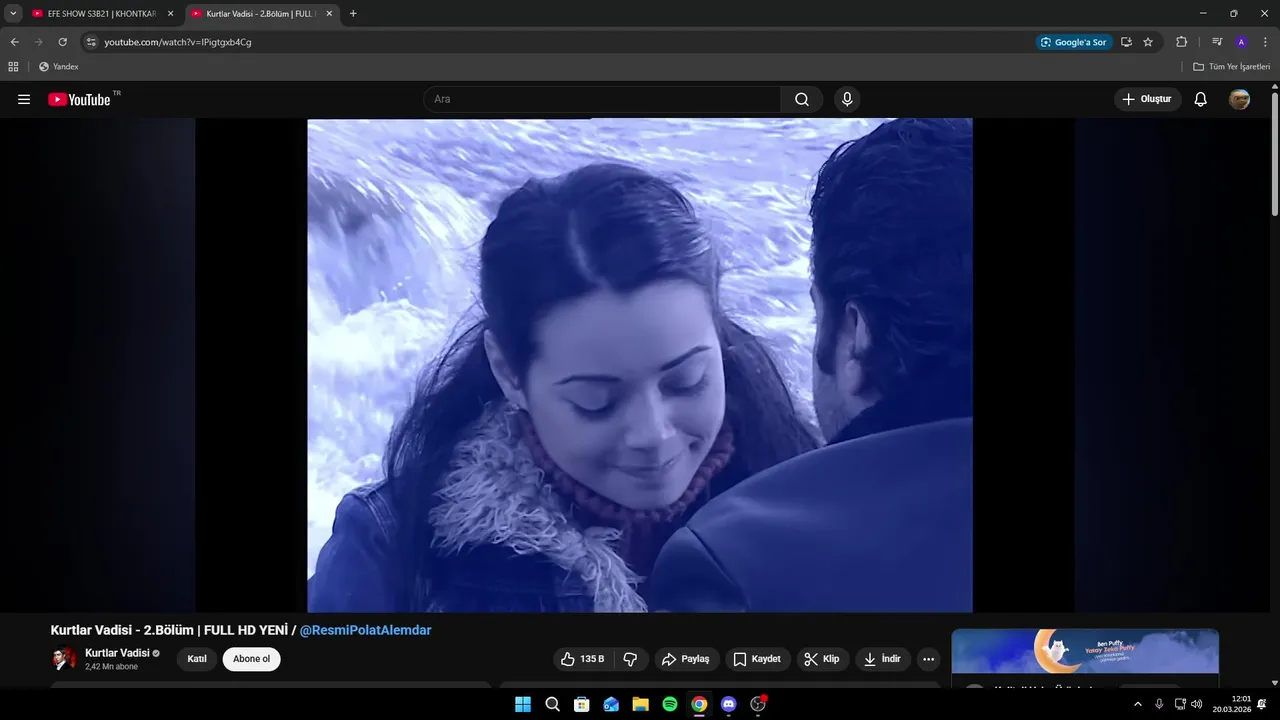The image size is (1280, 720).
Task: Click the video player frame
Action: click(x=640, y=366)
